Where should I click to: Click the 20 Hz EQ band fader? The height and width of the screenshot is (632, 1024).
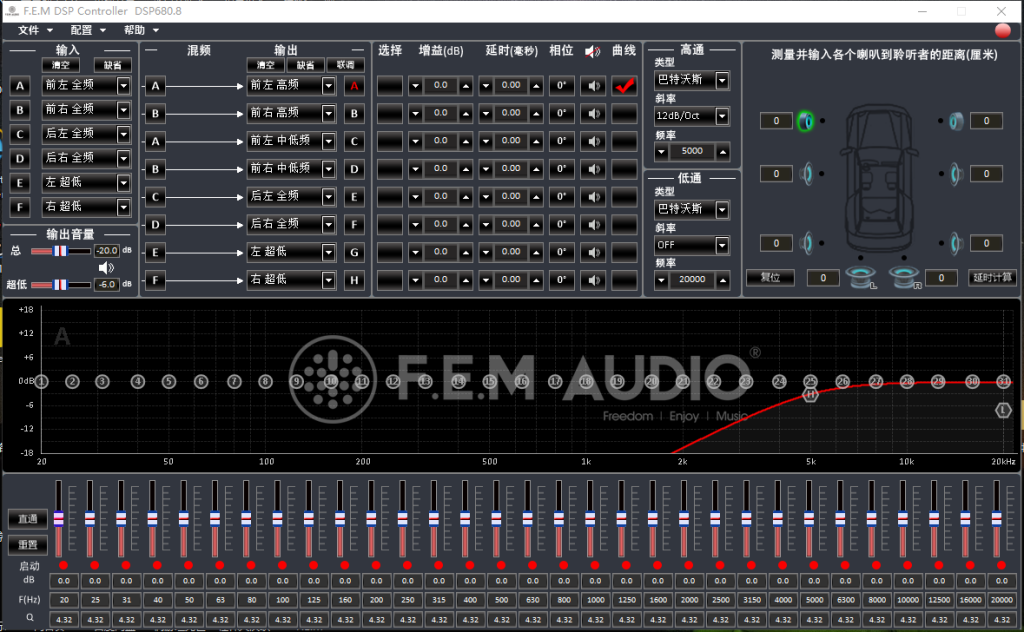point(59,519)
